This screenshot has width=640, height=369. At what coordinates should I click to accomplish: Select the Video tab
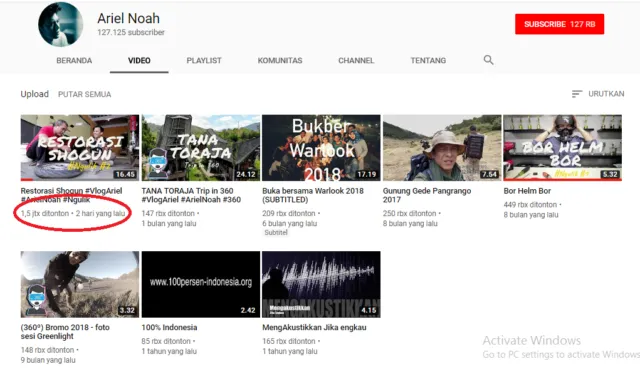pyautogui.click(x=139, y=60)
